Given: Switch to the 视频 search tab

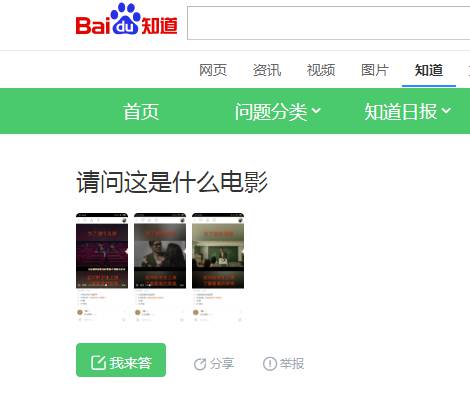Looking at the screenshot, I should (x=321, y=70).
